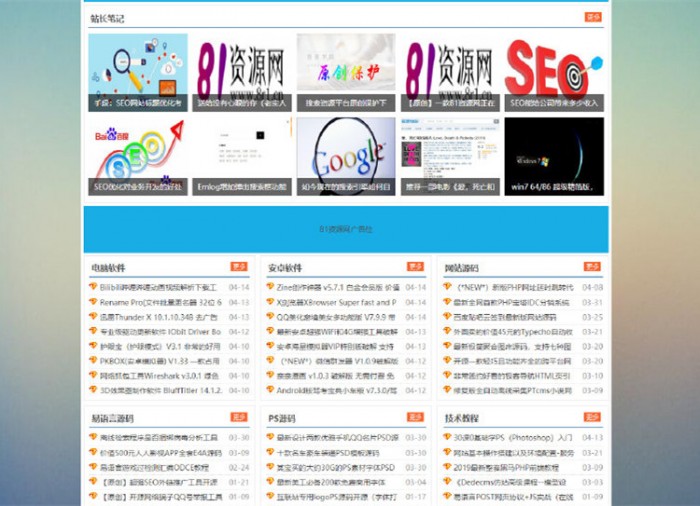Image resolution: width=700 pixels, height=506 pixels.
Task: Click the 技术教程 section heading
Action: [x=462, y=418]
